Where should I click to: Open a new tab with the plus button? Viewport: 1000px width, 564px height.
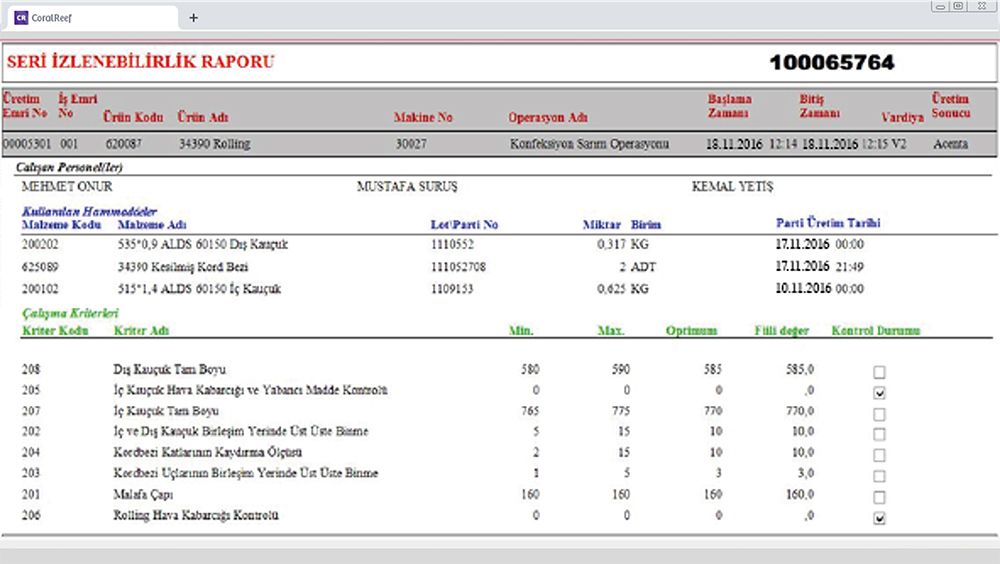point(193,17)
